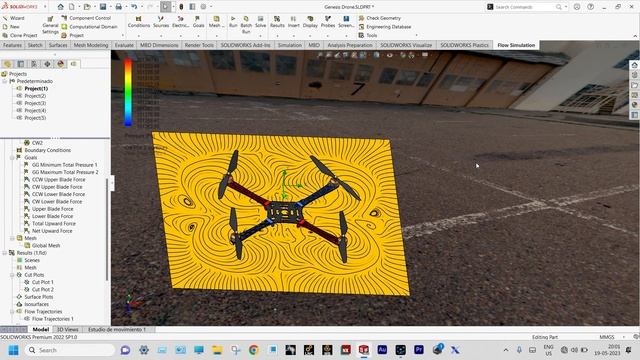The height and width of the screenshot is (360, 640).
Task: Switch to the Sketch tab
Action: [35, 45]
